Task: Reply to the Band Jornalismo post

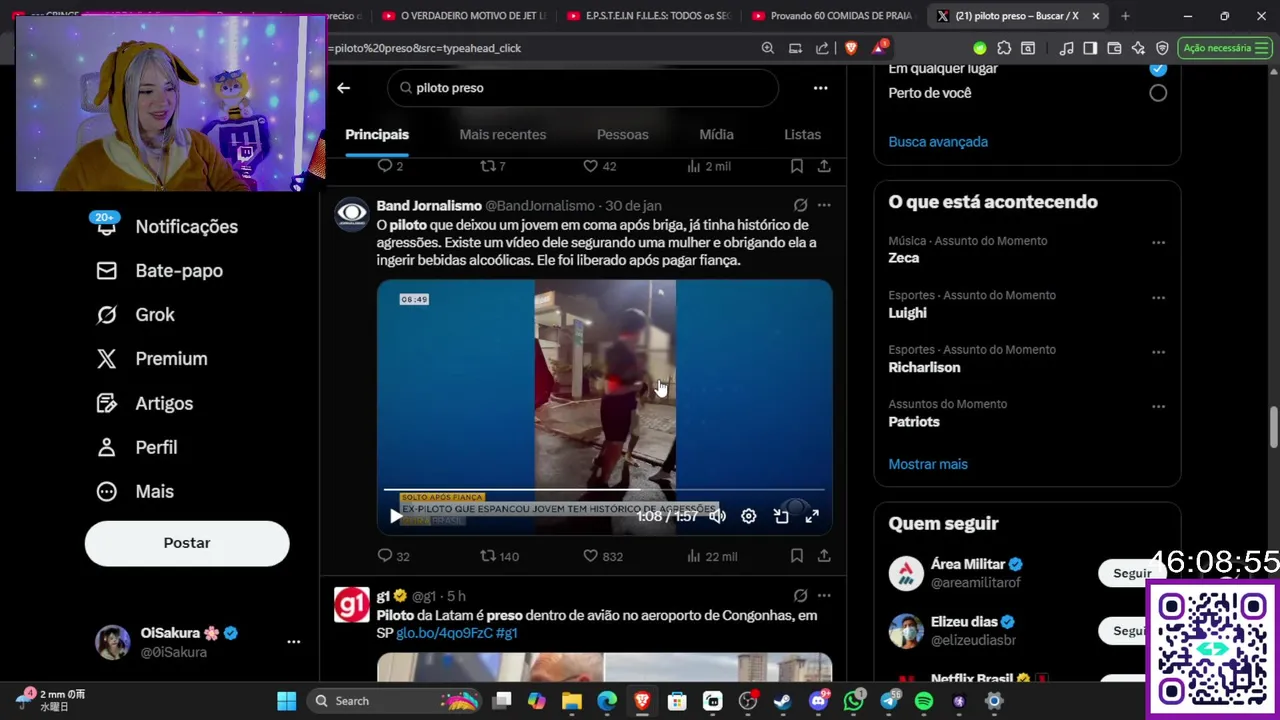Action: click(x=393, y=556)
